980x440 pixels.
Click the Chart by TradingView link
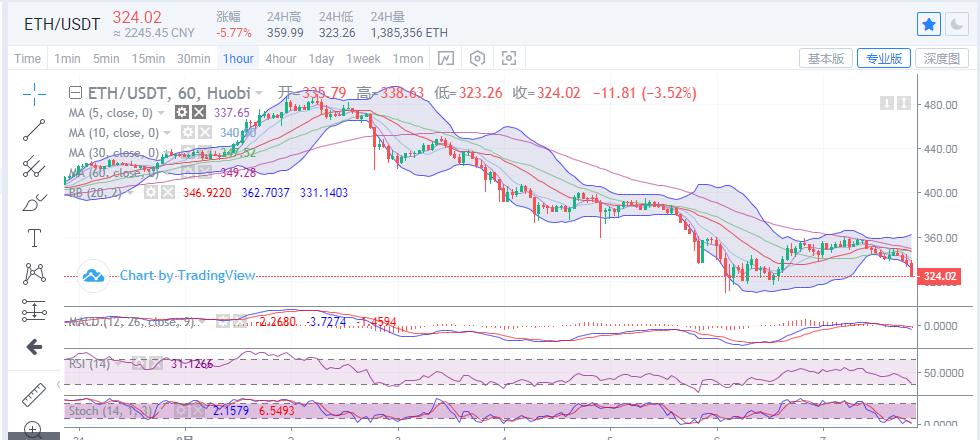click(188, 275)
